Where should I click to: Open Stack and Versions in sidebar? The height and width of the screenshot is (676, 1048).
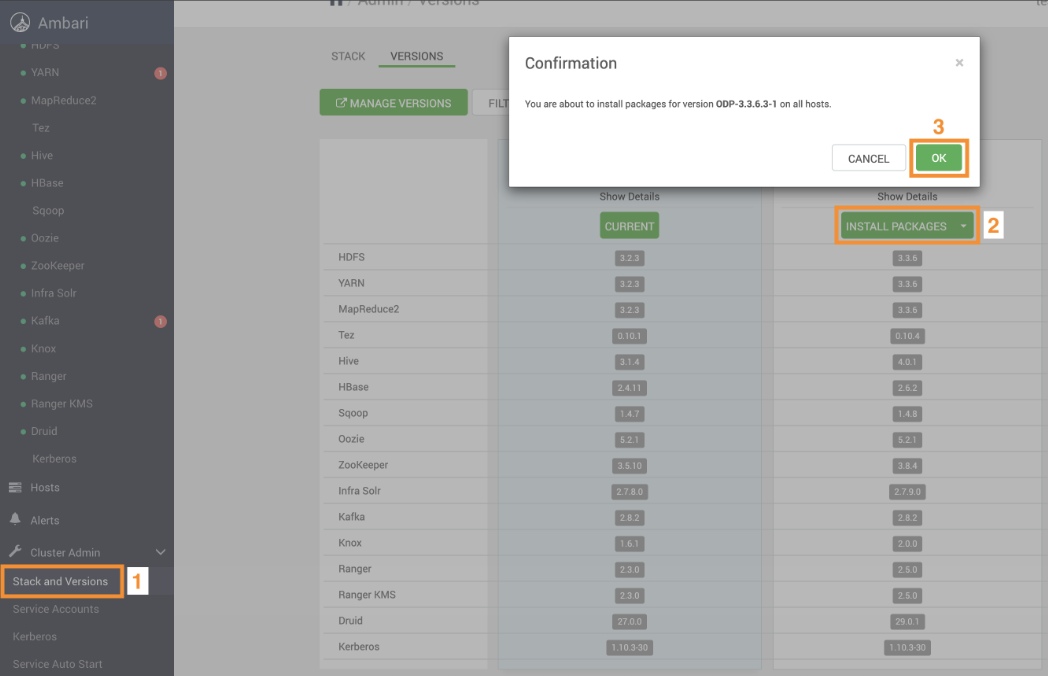pyautogui.click(x=60, y=581)
